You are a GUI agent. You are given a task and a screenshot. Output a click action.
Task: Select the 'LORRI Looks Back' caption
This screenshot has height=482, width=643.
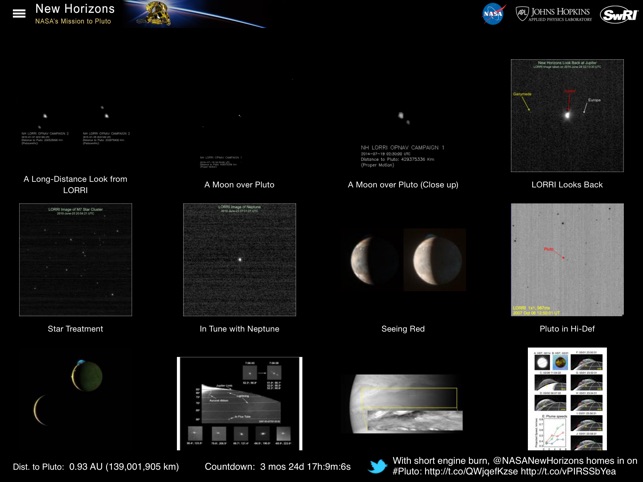click(x=567, y=185)
